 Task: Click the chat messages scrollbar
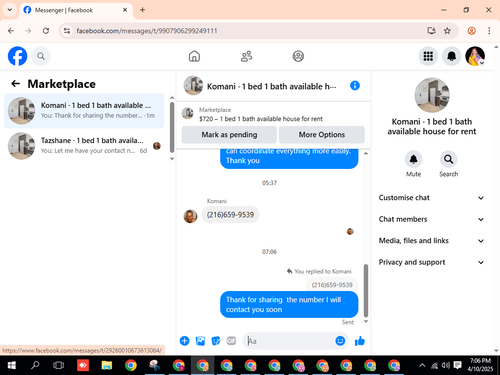pyautogui.click(x=366, y=290)
